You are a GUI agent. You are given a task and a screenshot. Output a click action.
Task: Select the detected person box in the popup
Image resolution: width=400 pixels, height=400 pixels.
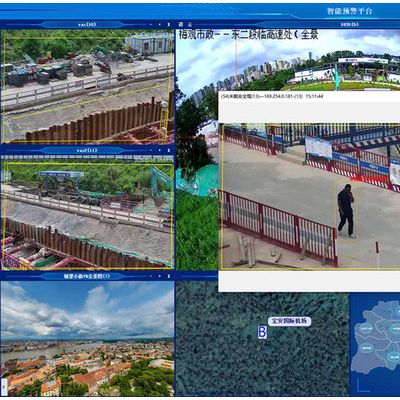[347, 210]
